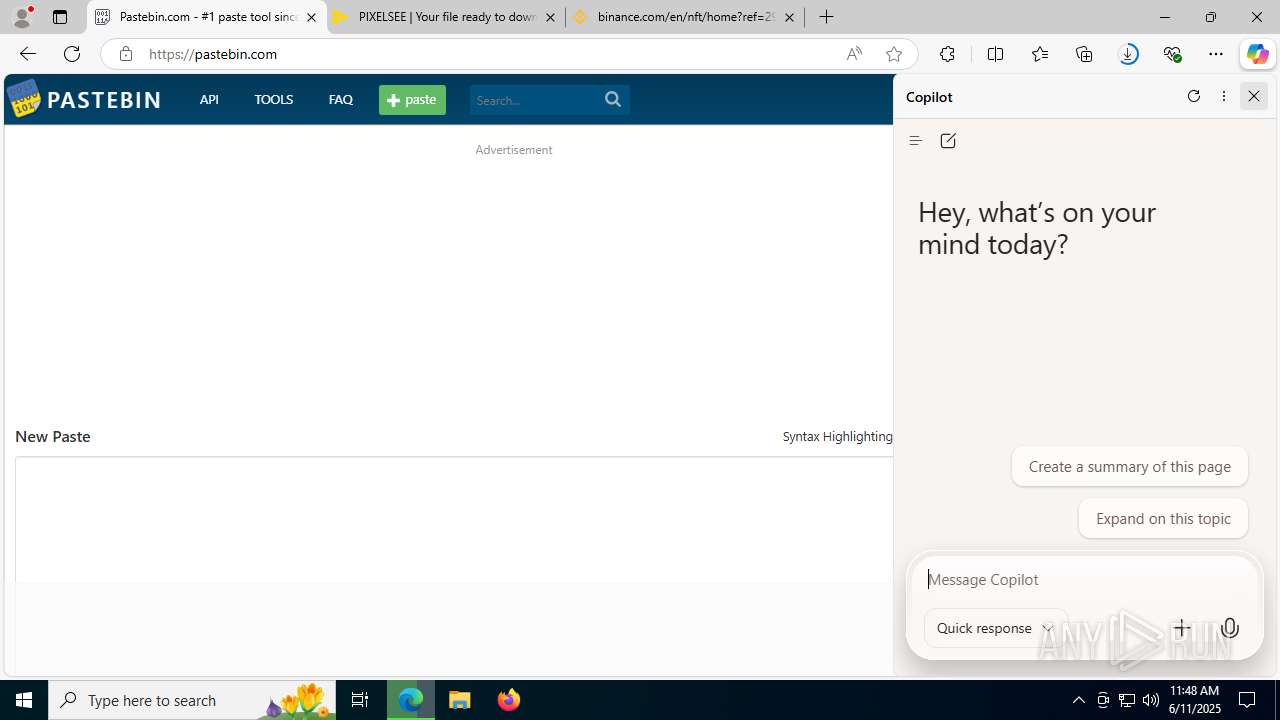The height and width of the screenshot is (720, 1280).
Task: Click the Syntax Highlighting label
Action: pos(837,436)
